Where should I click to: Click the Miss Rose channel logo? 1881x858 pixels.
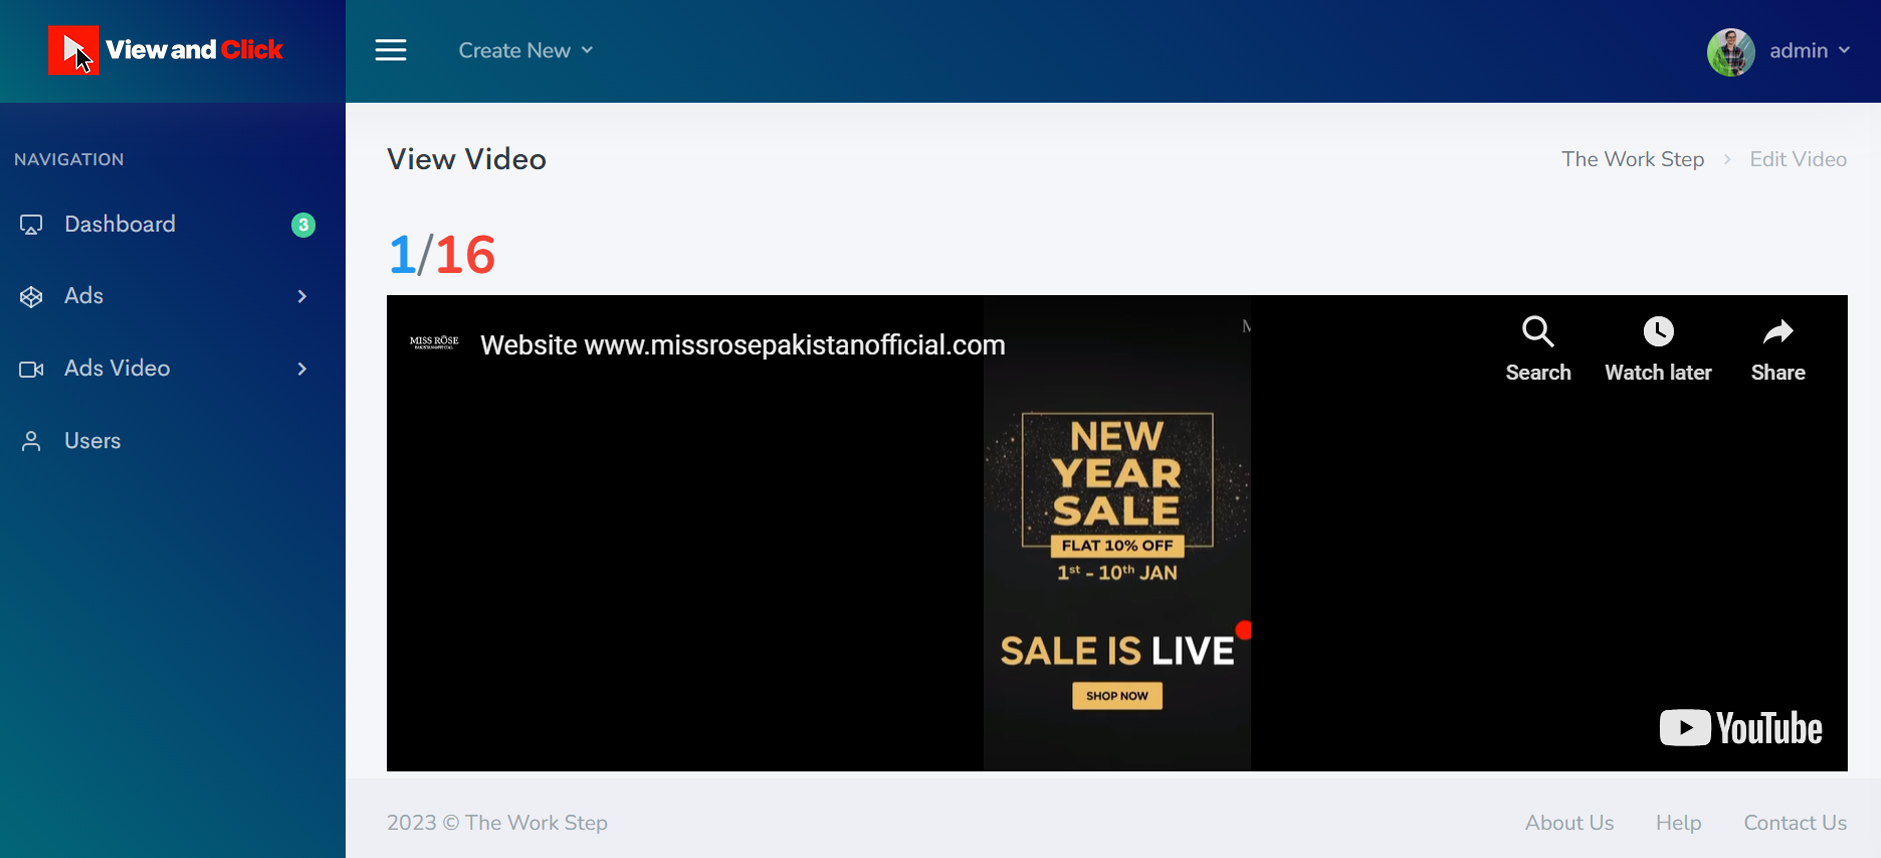click(434, 343)
